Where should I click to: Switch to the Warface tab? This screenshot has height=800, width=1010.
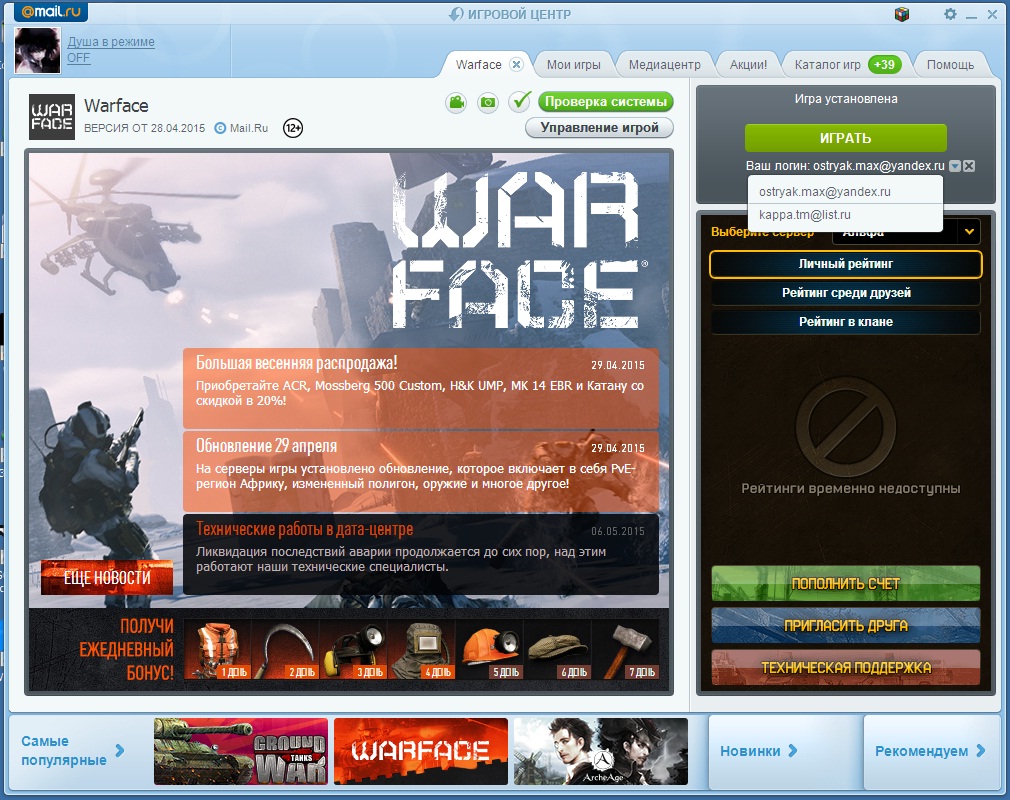click(478, 64)
